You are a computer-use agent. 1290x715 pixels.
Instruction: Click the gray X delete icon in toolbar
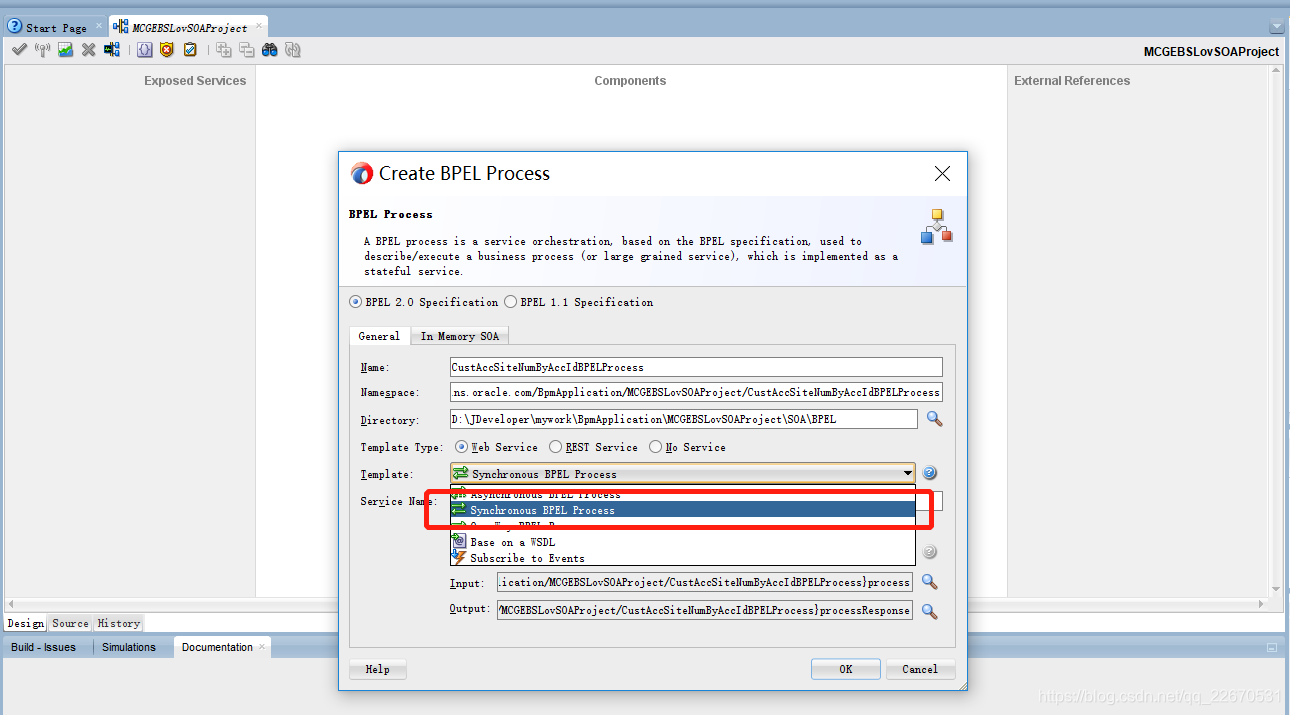pyautogui.click(x=88, y=50)
